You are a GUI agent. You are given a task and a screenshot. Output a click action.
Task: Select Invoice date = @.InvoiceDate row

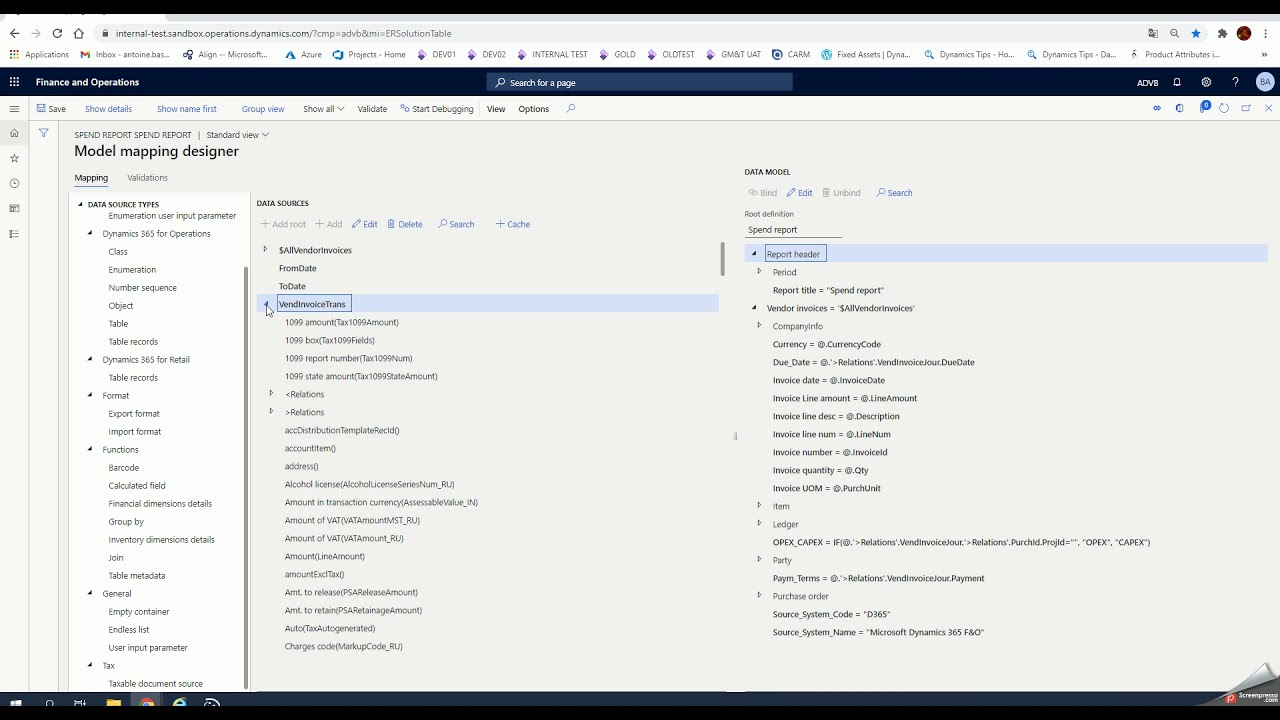tap(828, 380)
